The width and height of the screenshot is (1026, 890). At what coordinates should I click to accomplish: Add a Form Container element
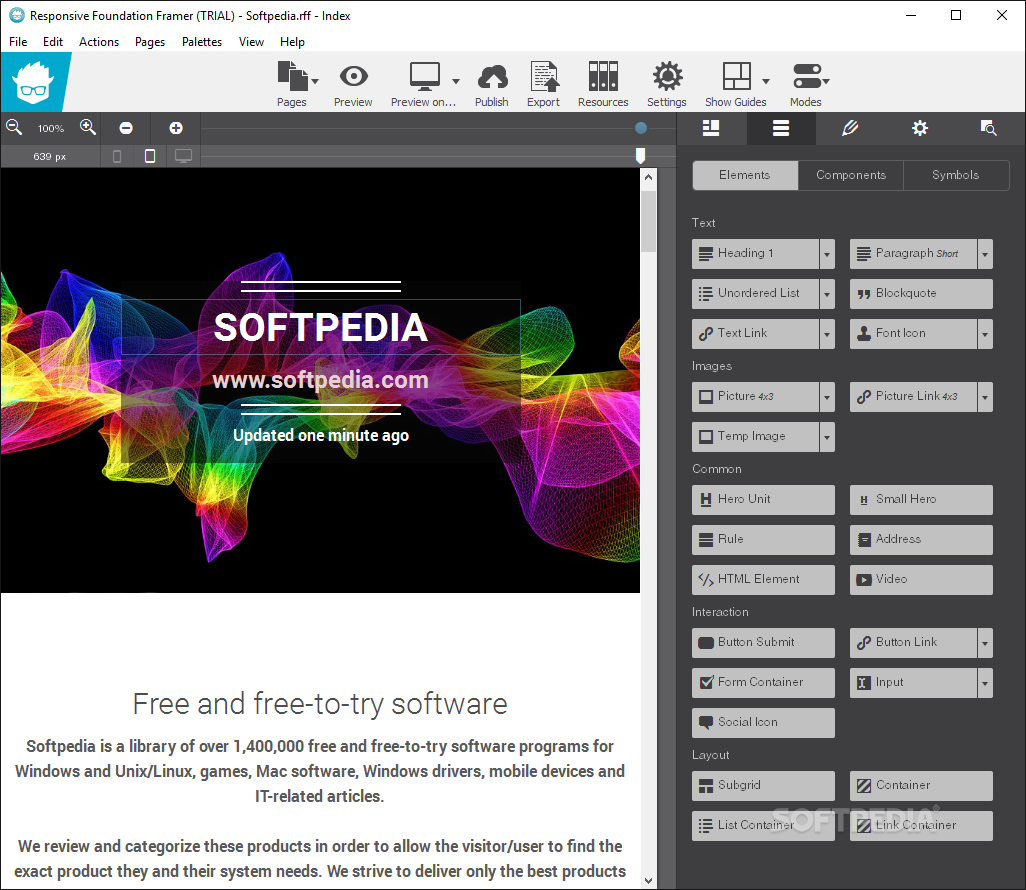click(x=763, y=683)
